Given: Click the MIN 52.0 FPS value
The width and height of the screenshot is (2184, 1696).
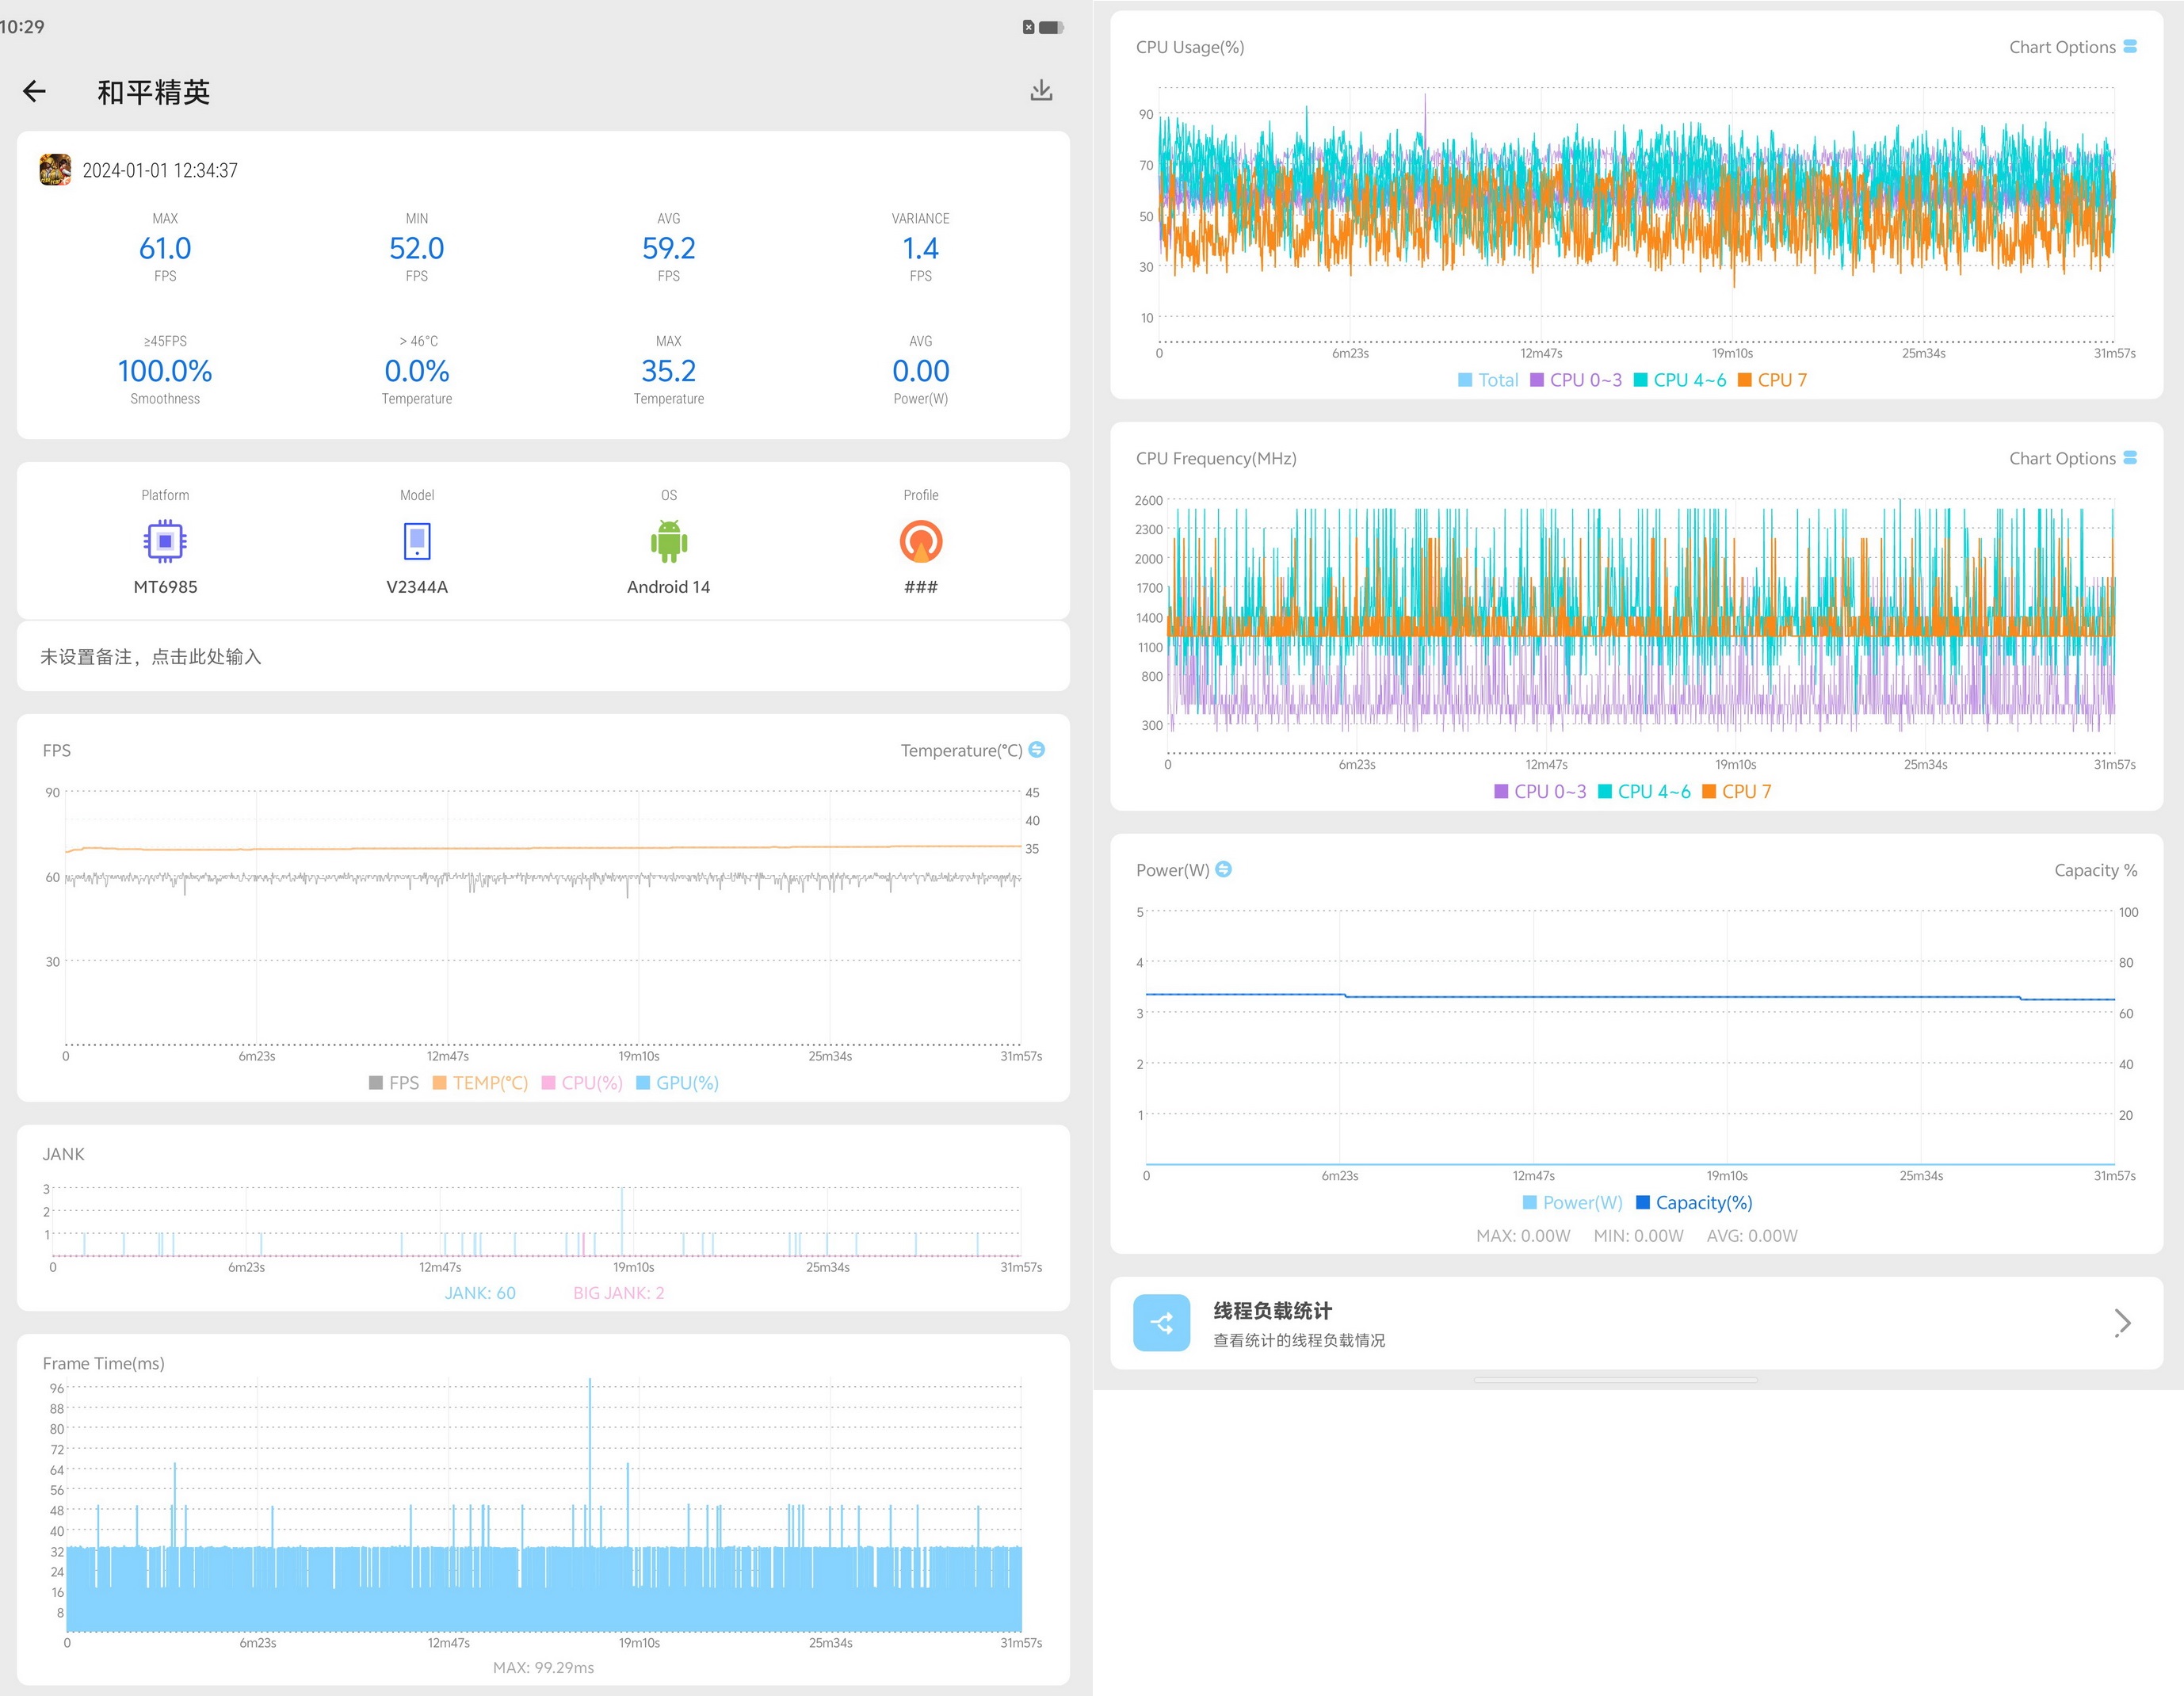Looking at the screenshot, I should (417, 248).
